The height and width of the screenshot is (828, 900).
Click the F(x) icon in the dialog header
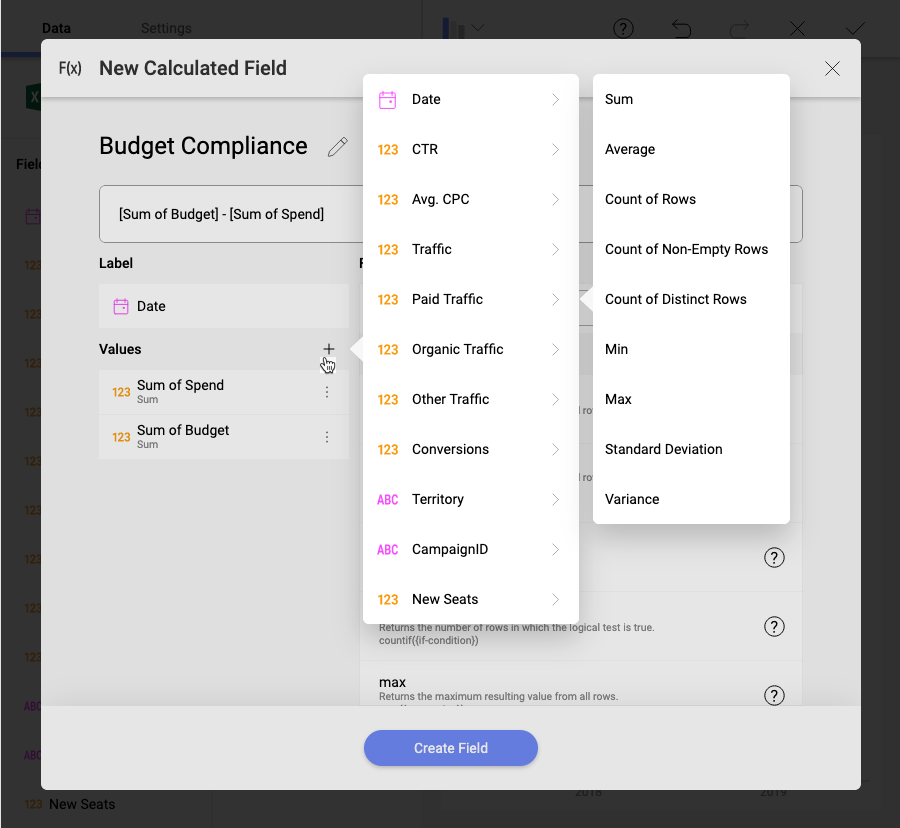click(x=69, y=68)
